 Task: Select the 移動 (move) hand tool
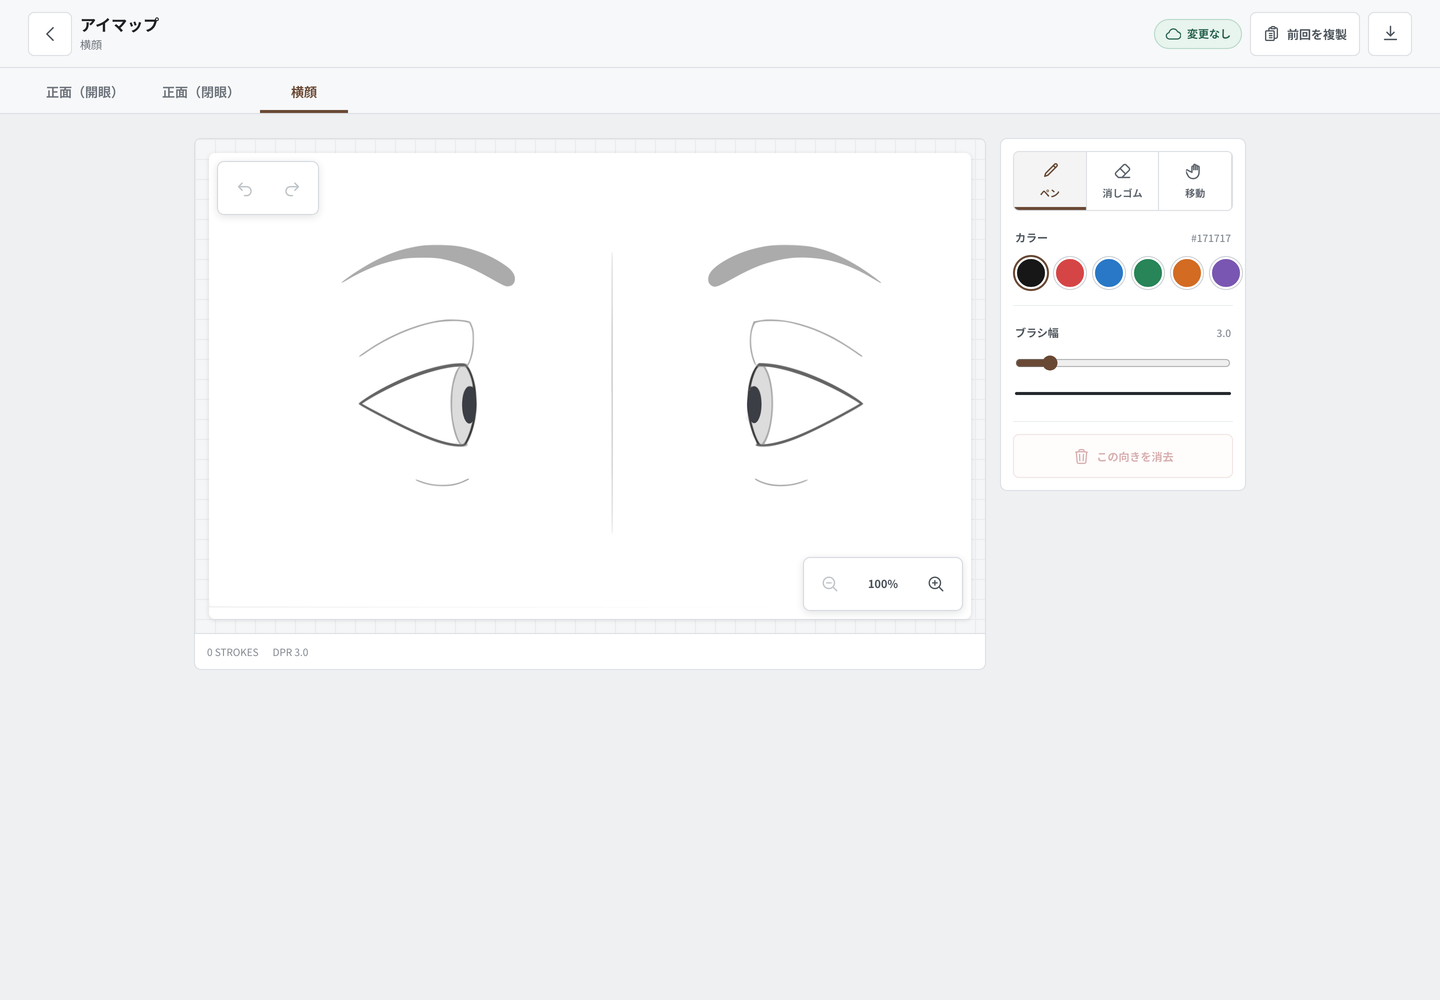(1195, 181)
